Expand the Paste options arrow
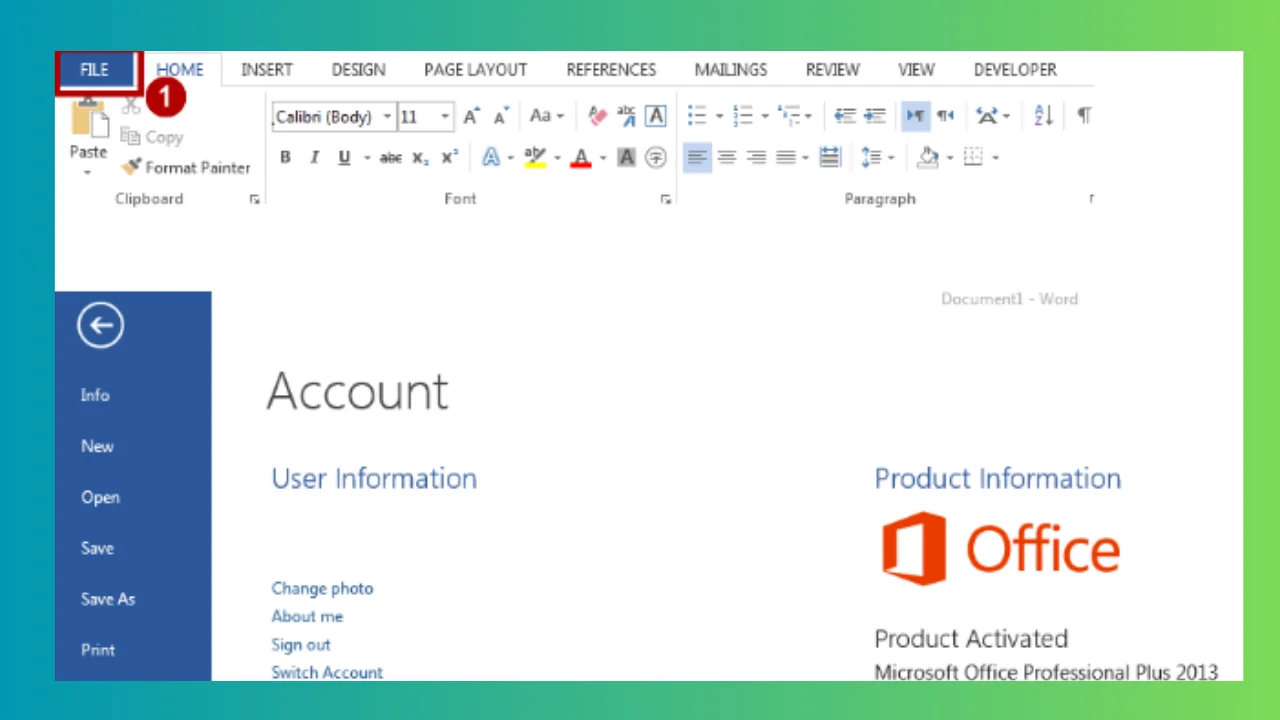The height and width of the screenshot is (720, 1280). 88,172
